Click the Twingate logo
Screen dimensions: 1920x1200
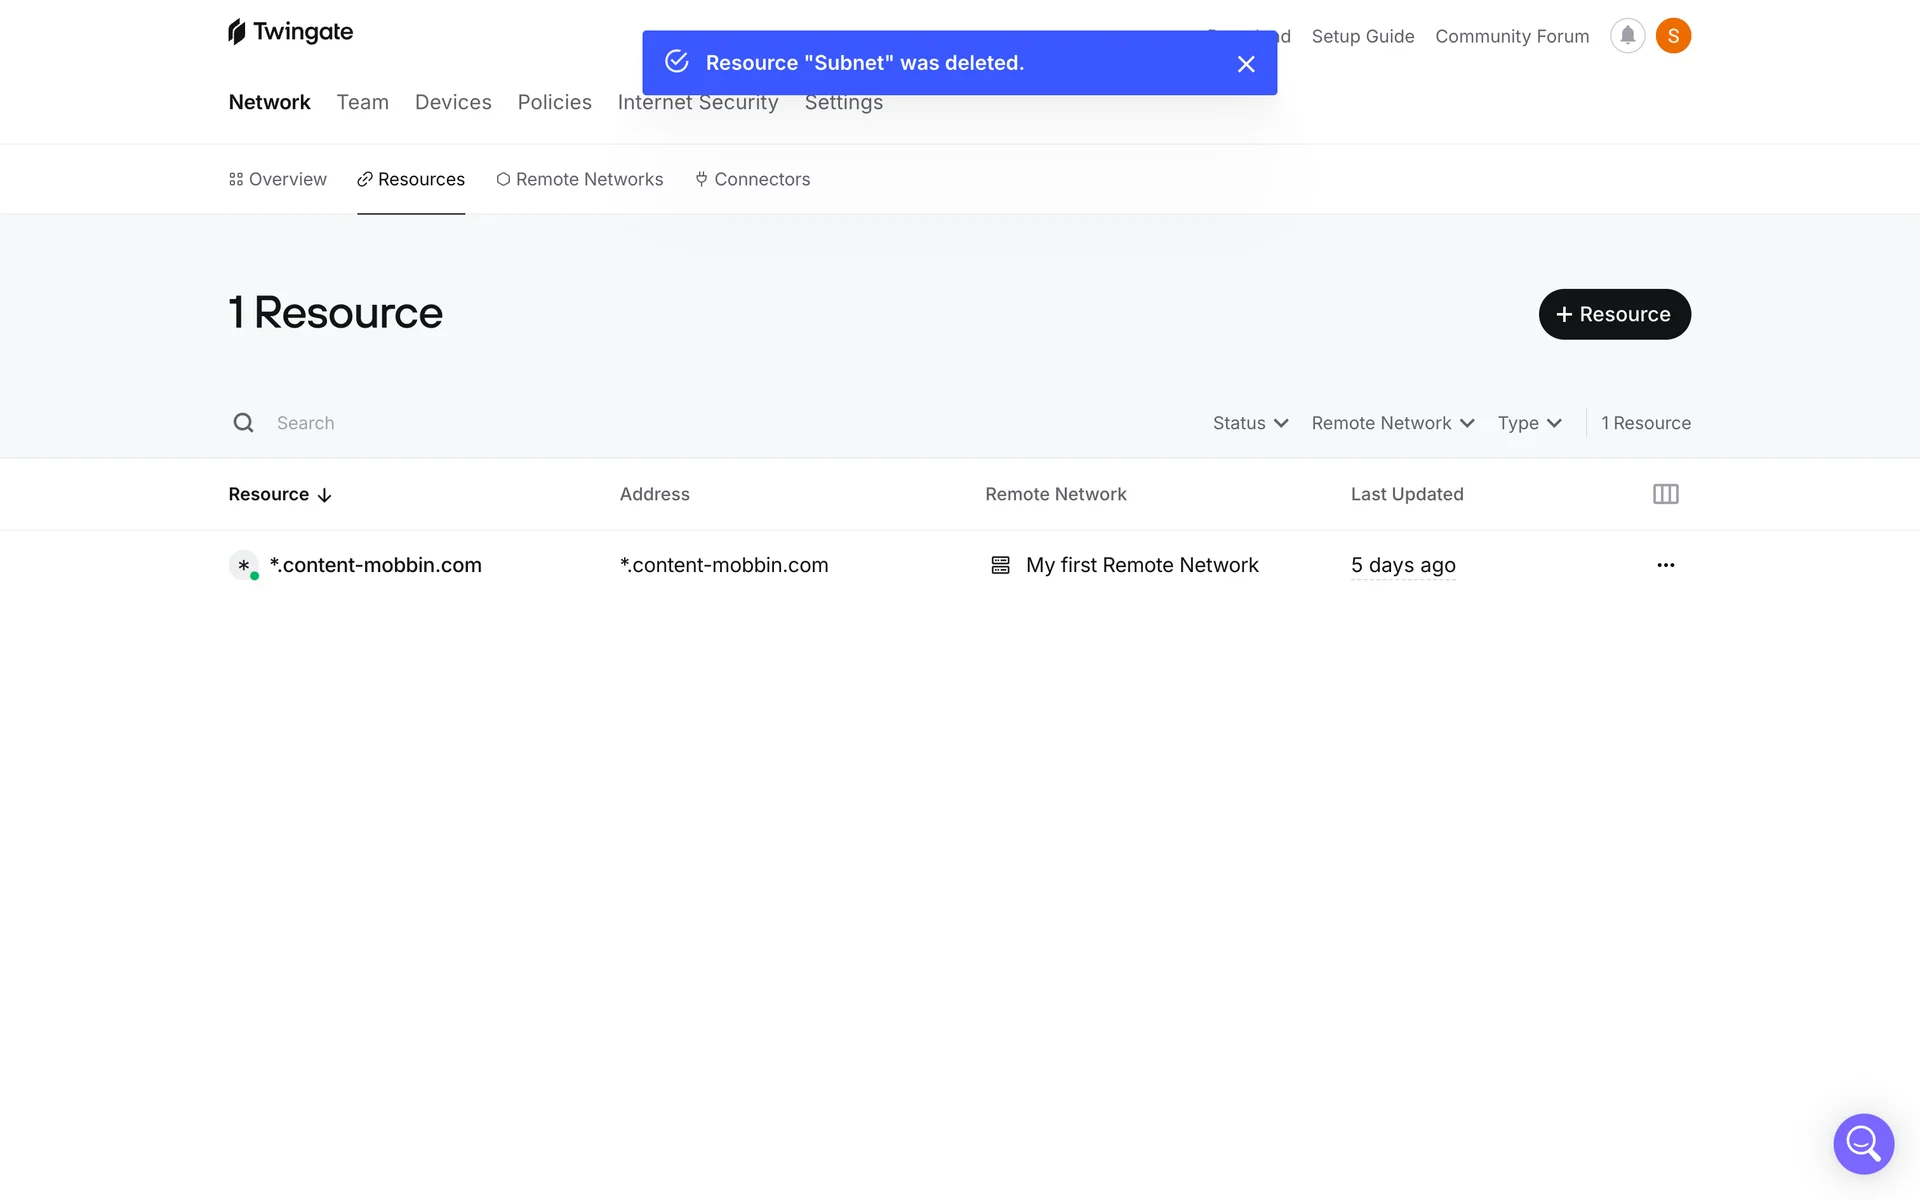[x=290, y=32]
